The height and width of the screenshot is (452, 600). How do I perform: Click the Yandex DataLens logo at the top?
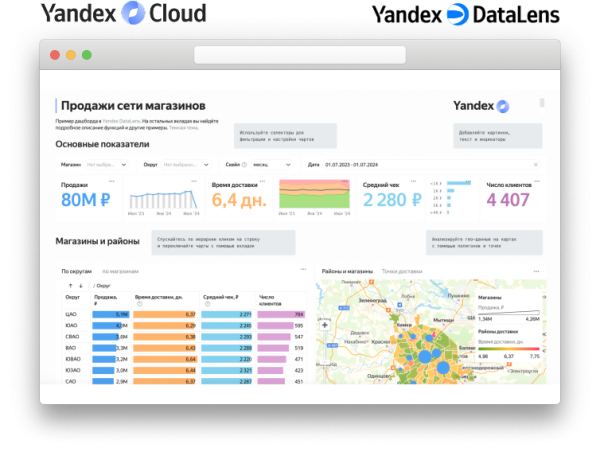(x=466, y=15)
